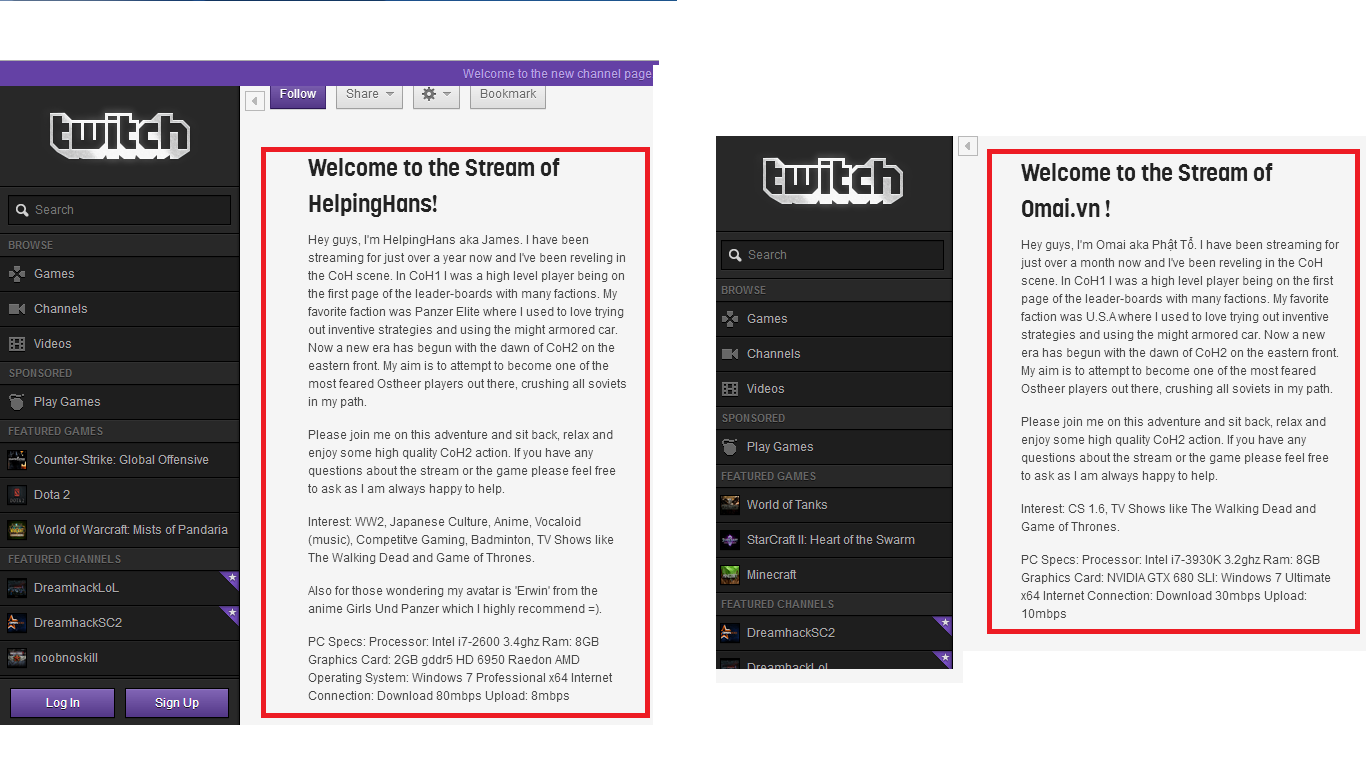Click the HelpingHans stream welcome heading
Image resolution: width=1366 pixels, height=768 pixels.
pos(433,186)
